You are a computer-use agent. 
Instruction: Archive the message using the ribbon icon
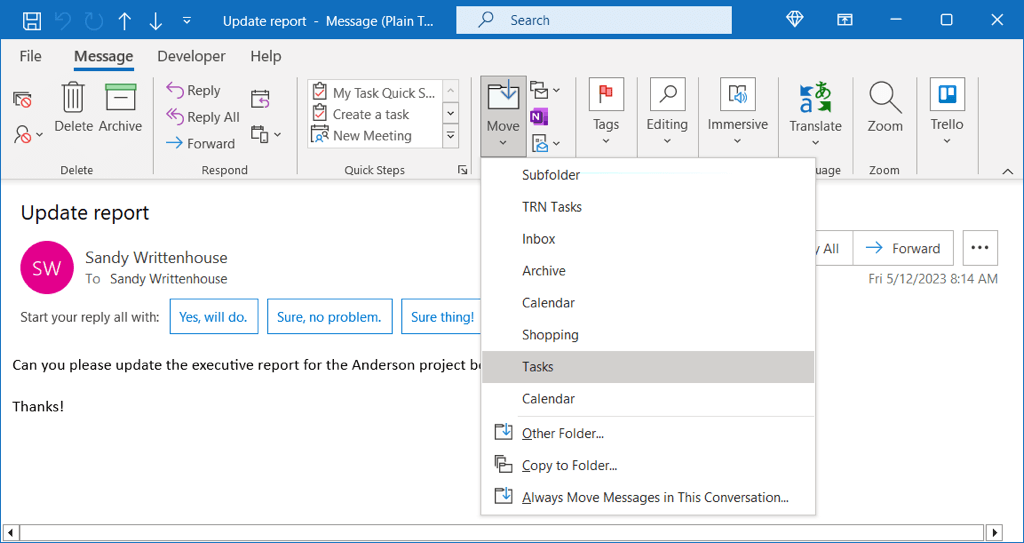[120, 98]
